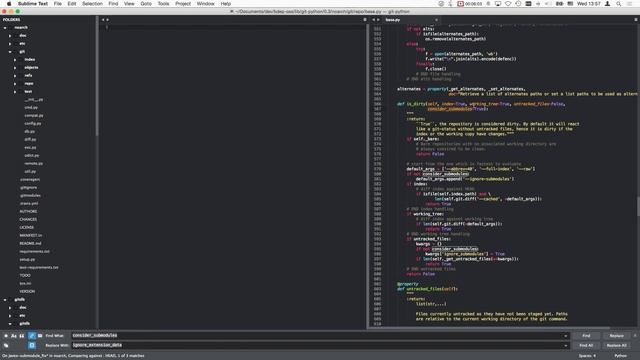Open the Find menu
The height and width of the screenshot is (360, 640).
tap(113, 4)
